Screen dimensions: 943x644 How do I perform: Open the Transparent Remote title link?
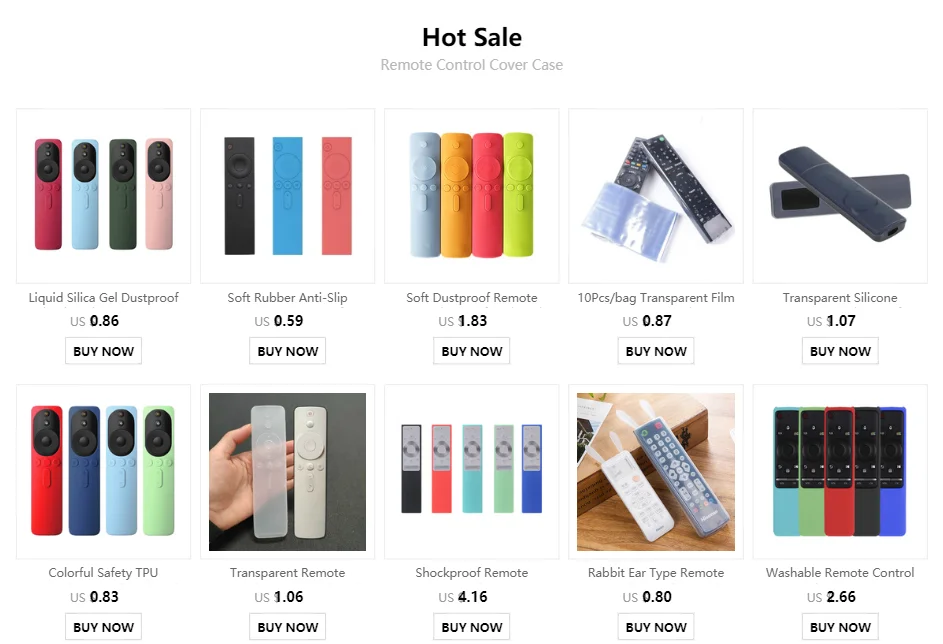287,573
